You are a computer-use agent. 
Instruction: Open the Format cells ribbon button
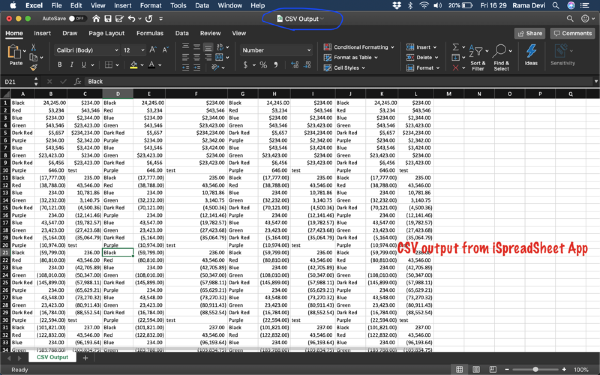click(422, 68)
